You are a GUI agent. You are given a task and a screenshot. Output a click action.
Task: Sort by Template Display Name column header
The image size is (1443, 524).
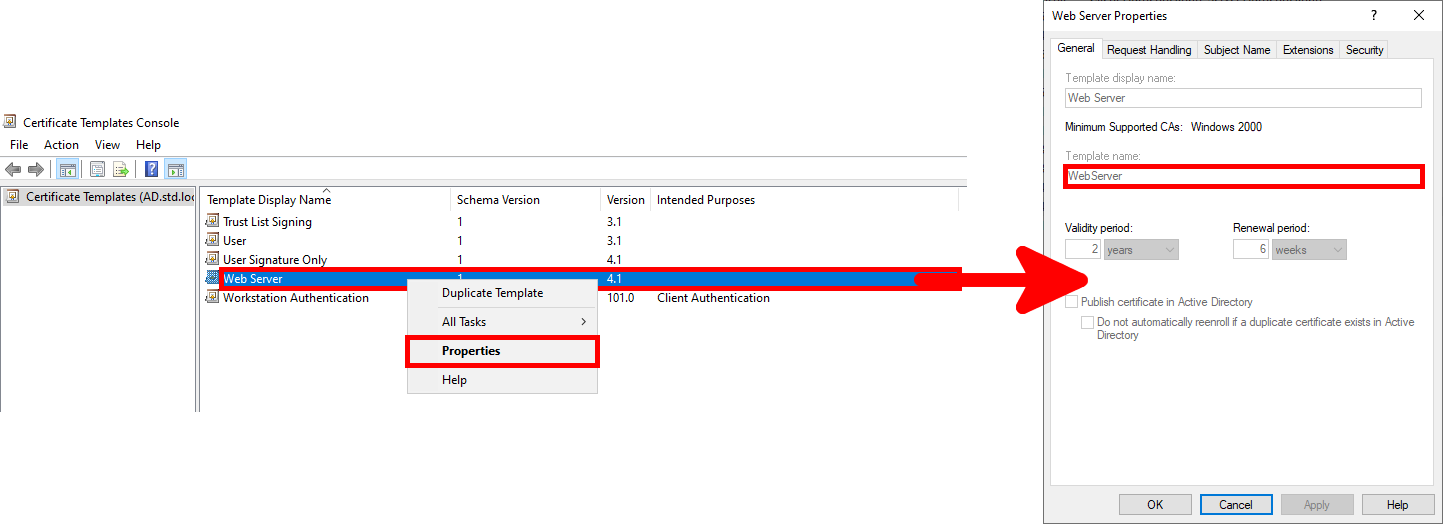click(325, 200)
